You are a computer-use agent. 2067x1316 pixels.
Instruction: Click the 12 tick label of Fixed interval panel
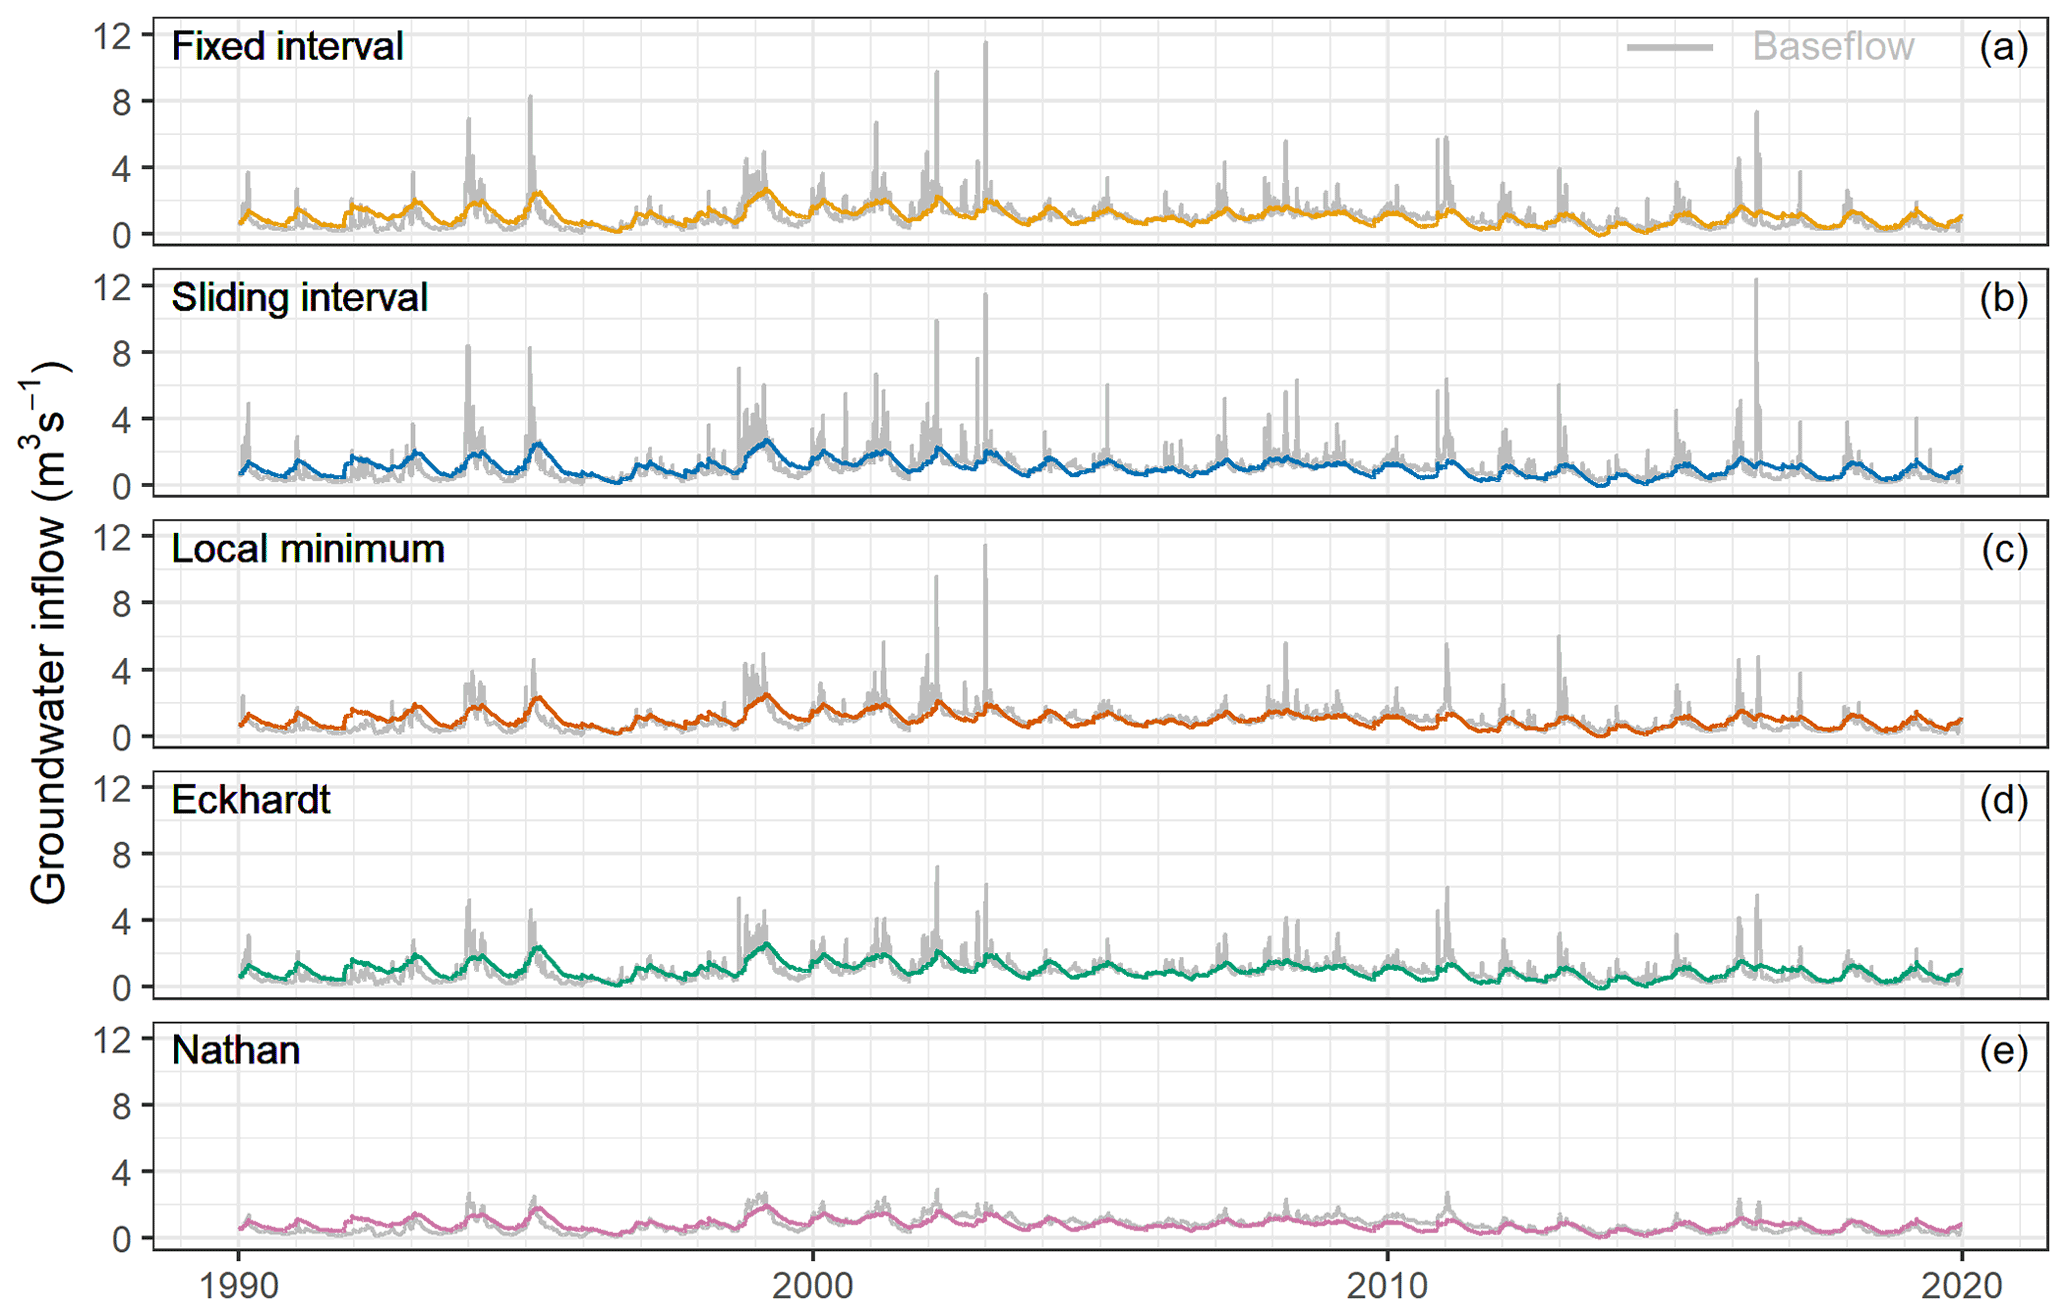(111, 37)
